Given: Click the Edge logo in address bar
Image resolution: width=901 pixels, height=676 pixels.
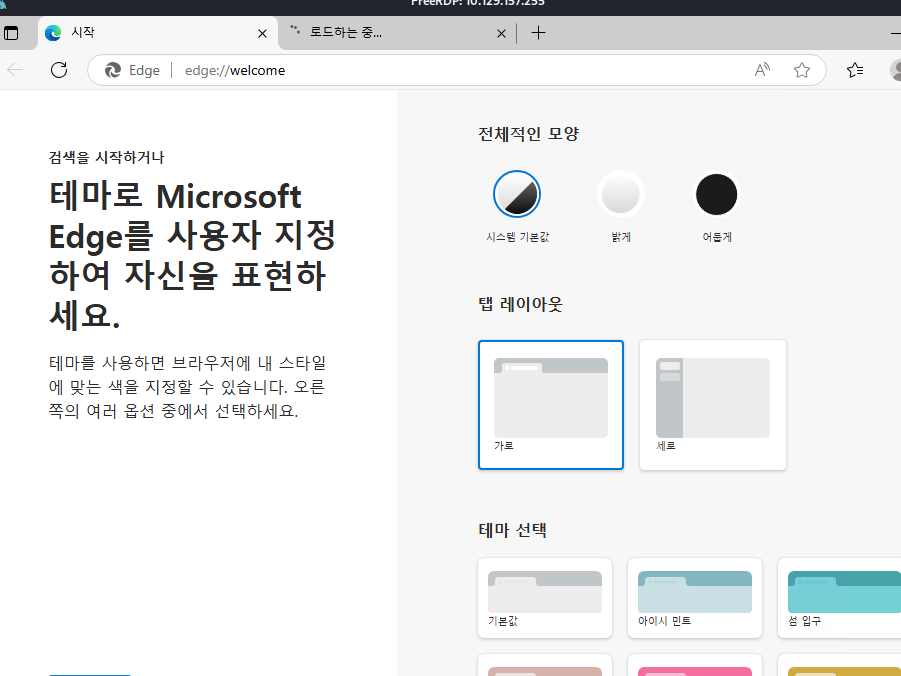Looking at the screenshot, I should (113, 70).
